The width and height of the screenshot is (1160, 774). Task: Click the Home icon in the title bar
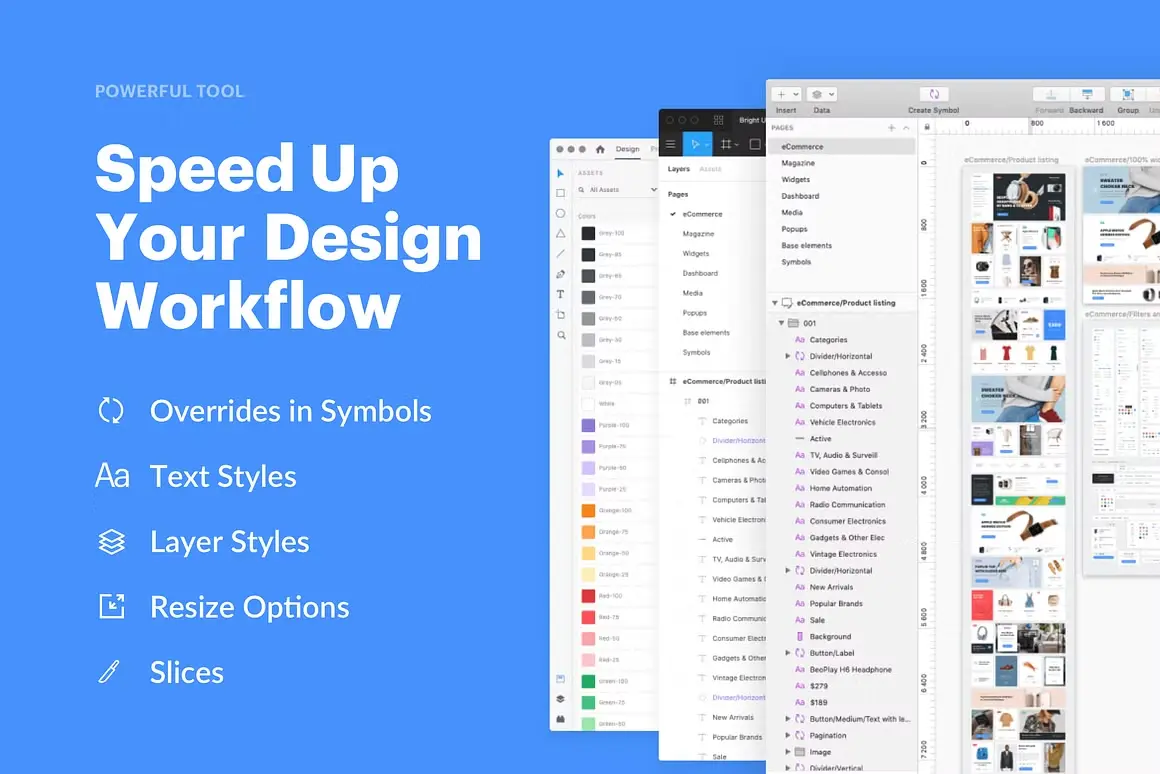point(599,148)
